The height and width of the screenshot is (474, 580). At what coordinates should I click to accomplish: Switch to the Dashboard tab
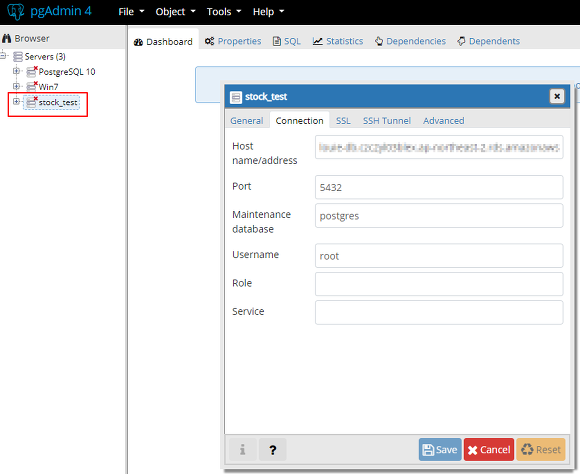click(x=163, y=41)
